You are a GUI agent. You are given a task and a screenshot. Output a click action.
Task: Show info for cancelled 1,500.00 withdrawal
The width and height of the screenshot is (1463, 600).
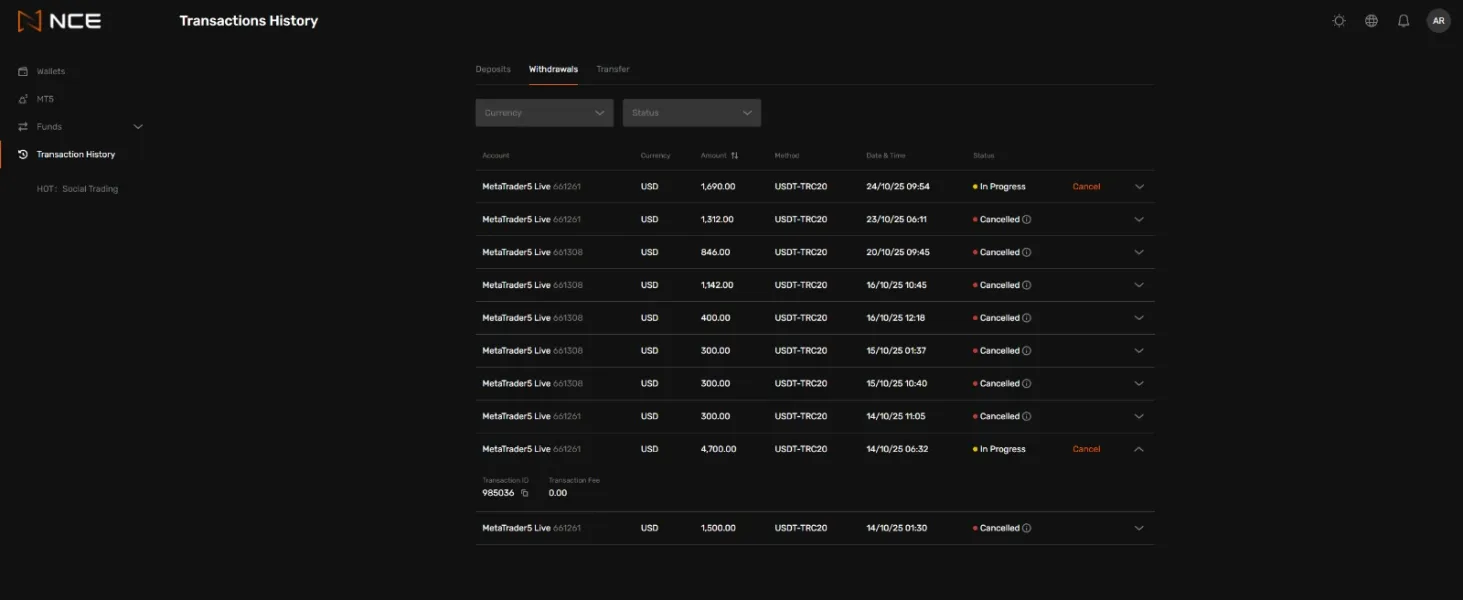pos(1027,529)
